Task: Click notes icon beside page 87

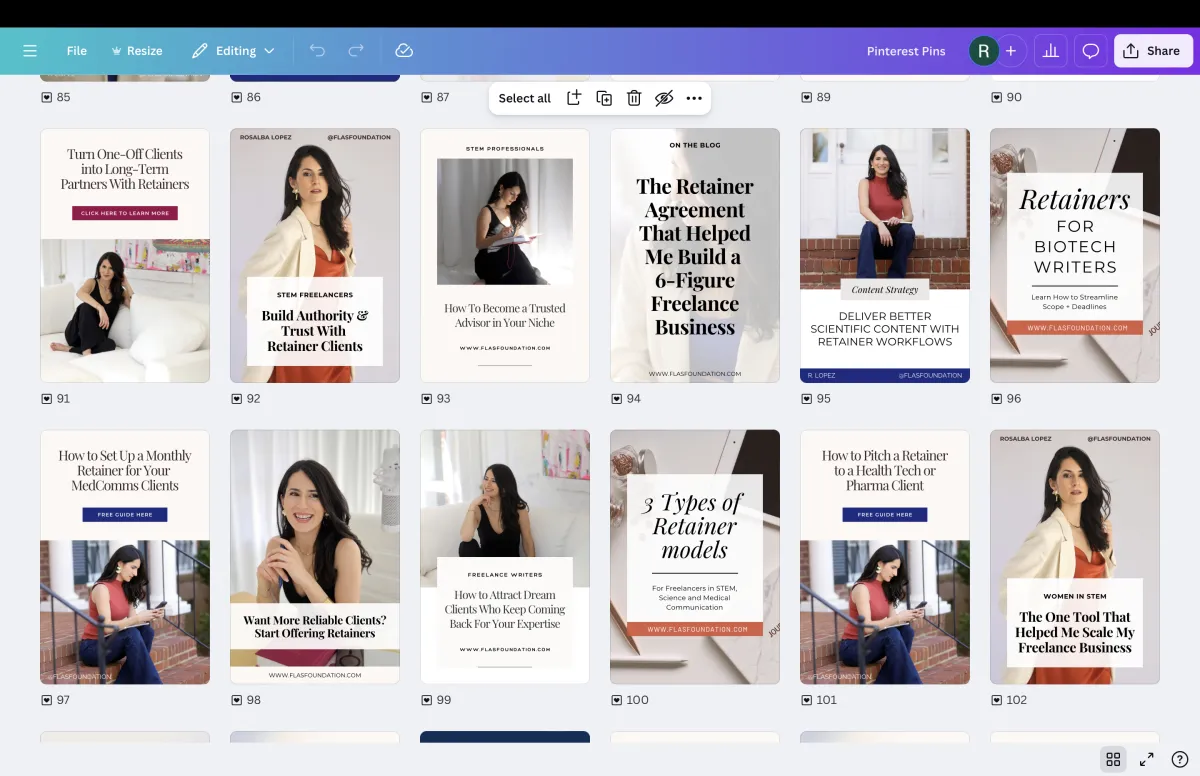Action: click(x=426, y=97)
